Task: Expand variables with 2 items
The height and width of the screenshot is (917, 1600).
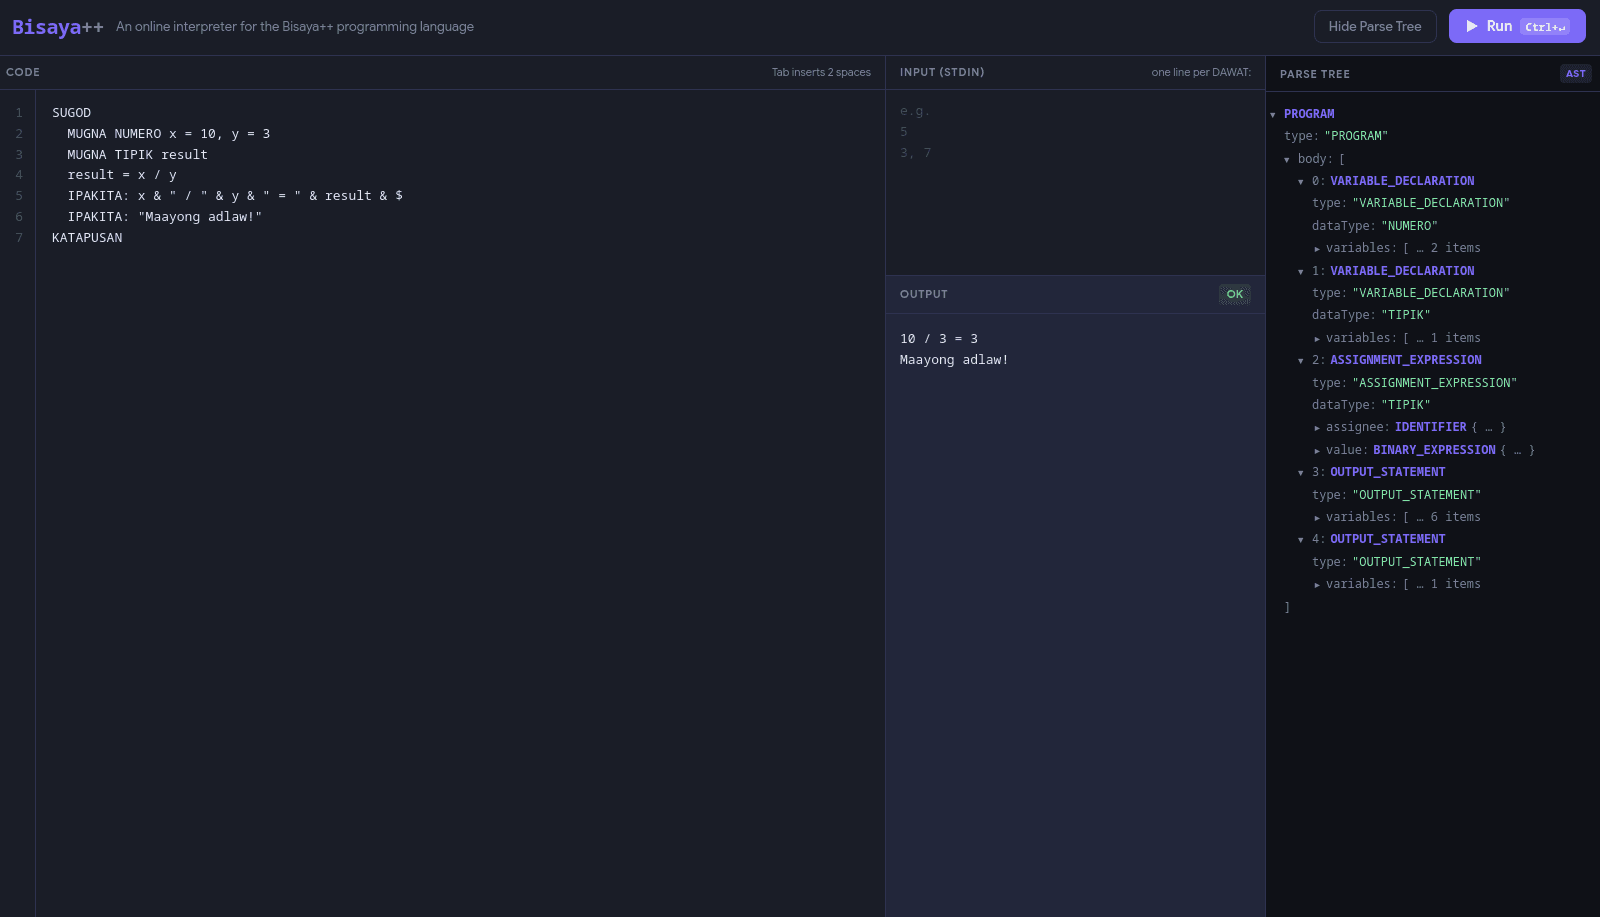Action: pos(1317,249)
